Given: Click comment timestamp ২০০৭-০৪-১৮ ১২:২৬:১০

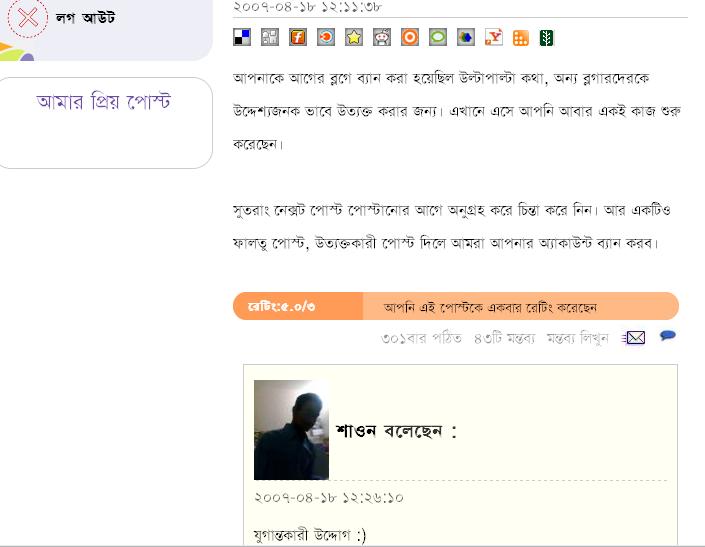Looking at the screenshot, I should click(x=329, y=498).
